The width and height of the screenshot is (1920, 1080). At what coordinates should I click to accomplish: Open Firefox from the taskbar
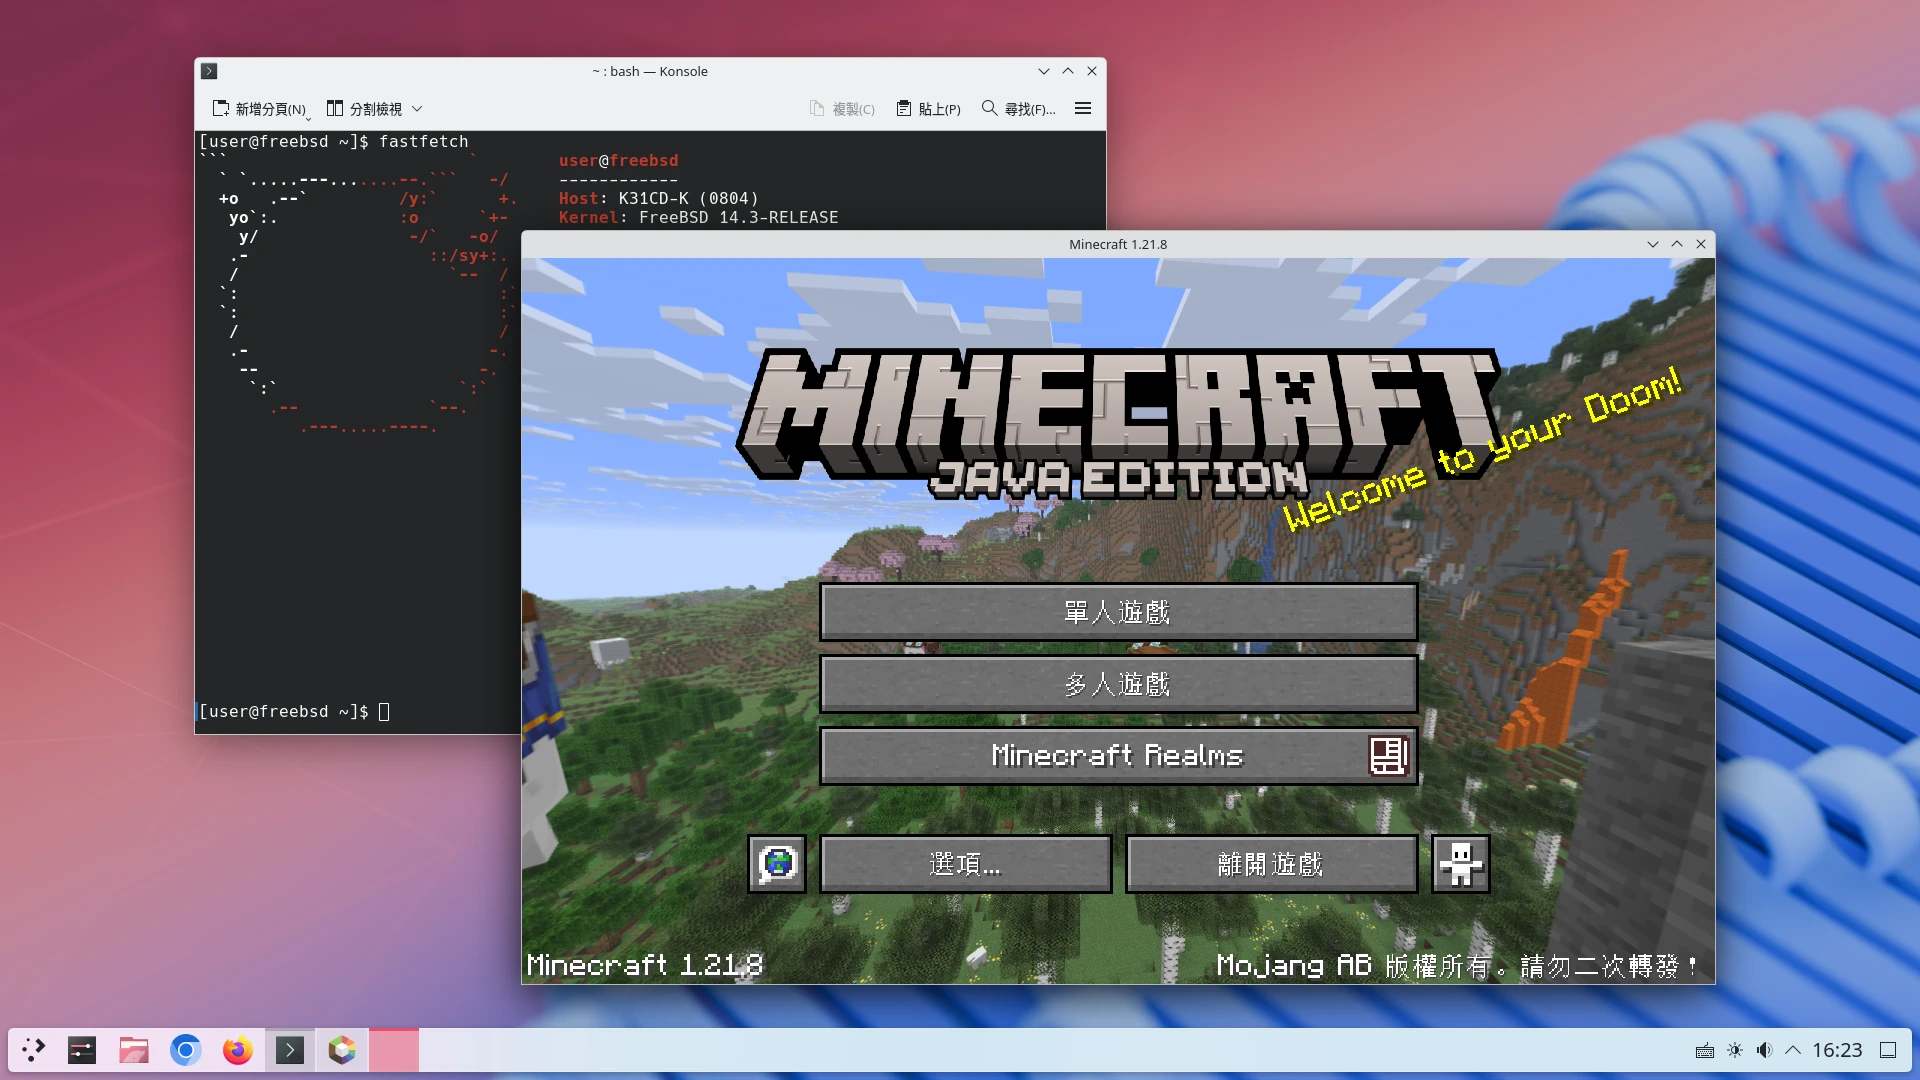237,1050
